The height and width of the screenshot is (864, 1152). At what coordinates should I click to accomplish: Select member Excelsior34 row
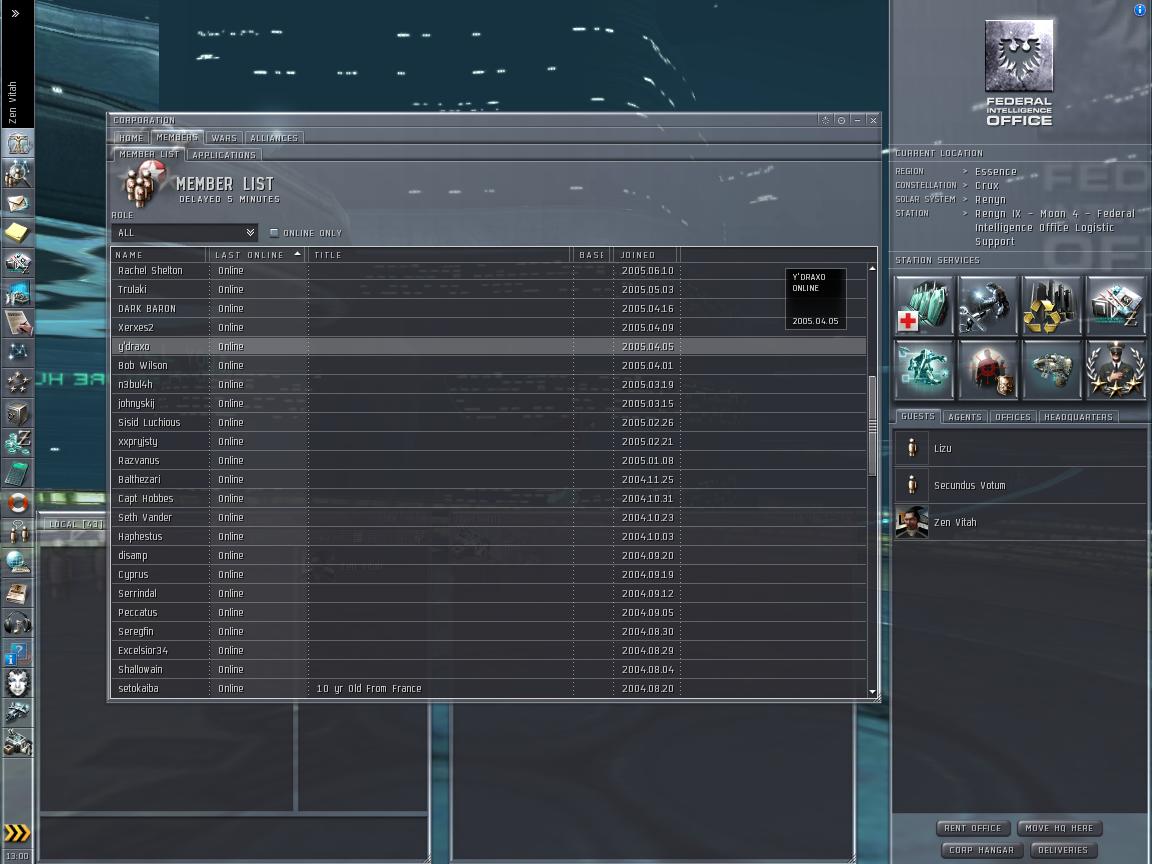pyautogui.click(x=489, y=650)
